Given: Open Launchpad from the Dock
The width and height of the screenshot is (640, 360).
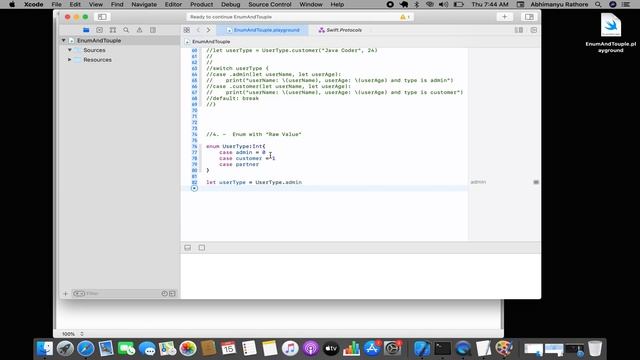Looking at the screenshot, I should 65,349.
